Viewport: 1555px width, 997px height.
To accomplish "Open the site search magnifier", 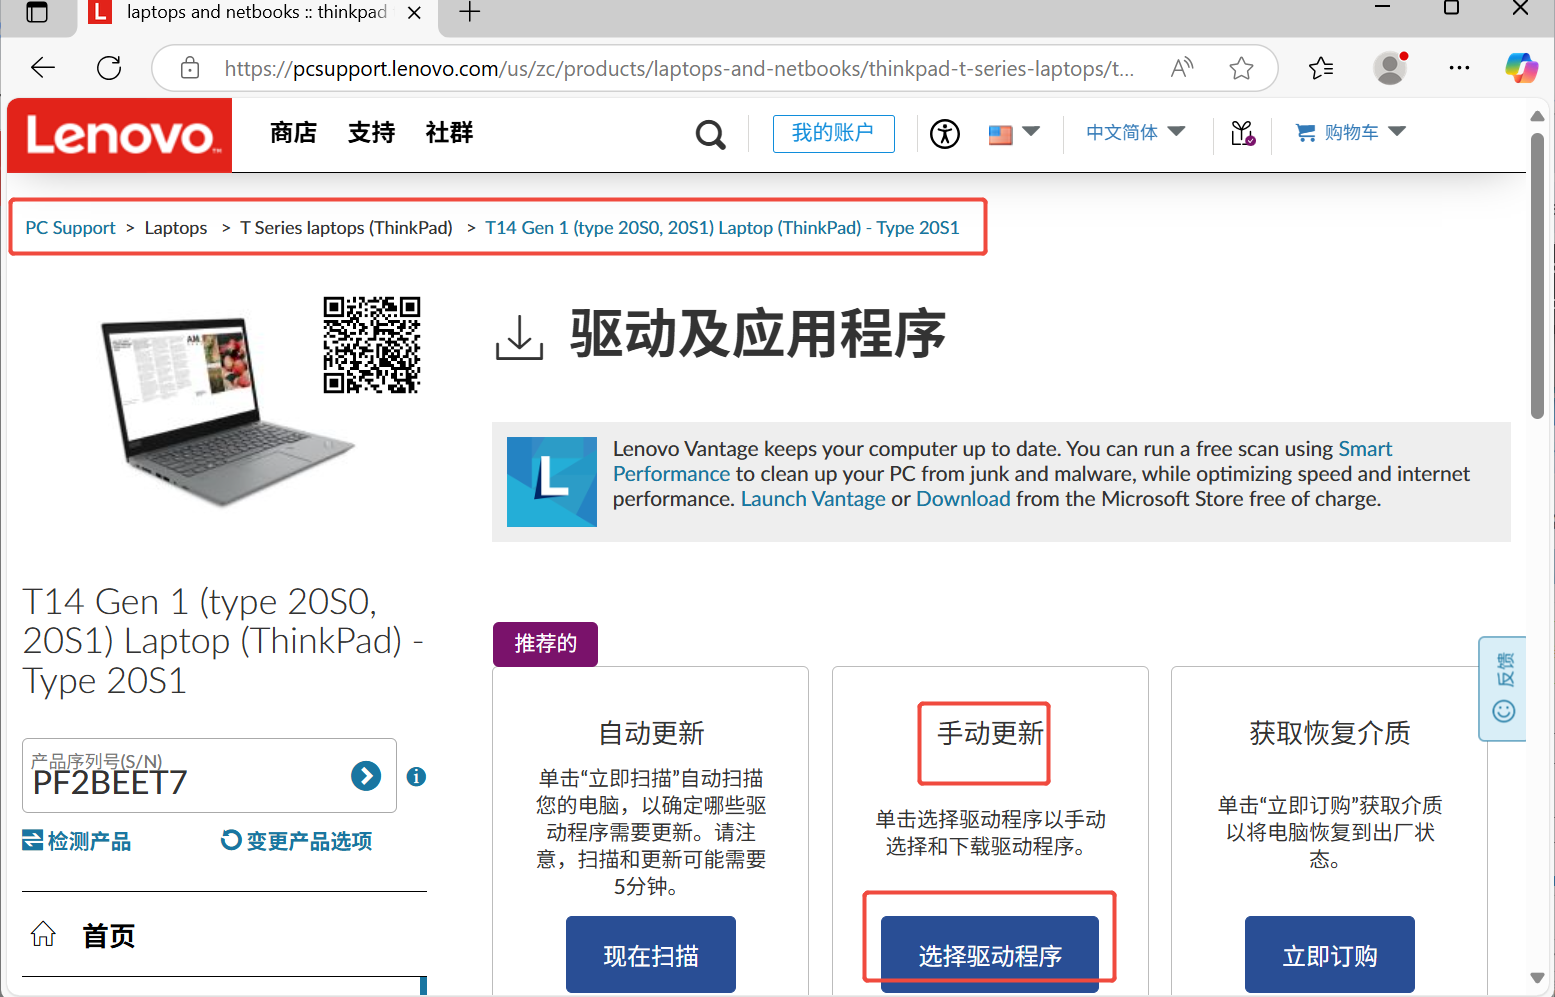I will [710, 134].
